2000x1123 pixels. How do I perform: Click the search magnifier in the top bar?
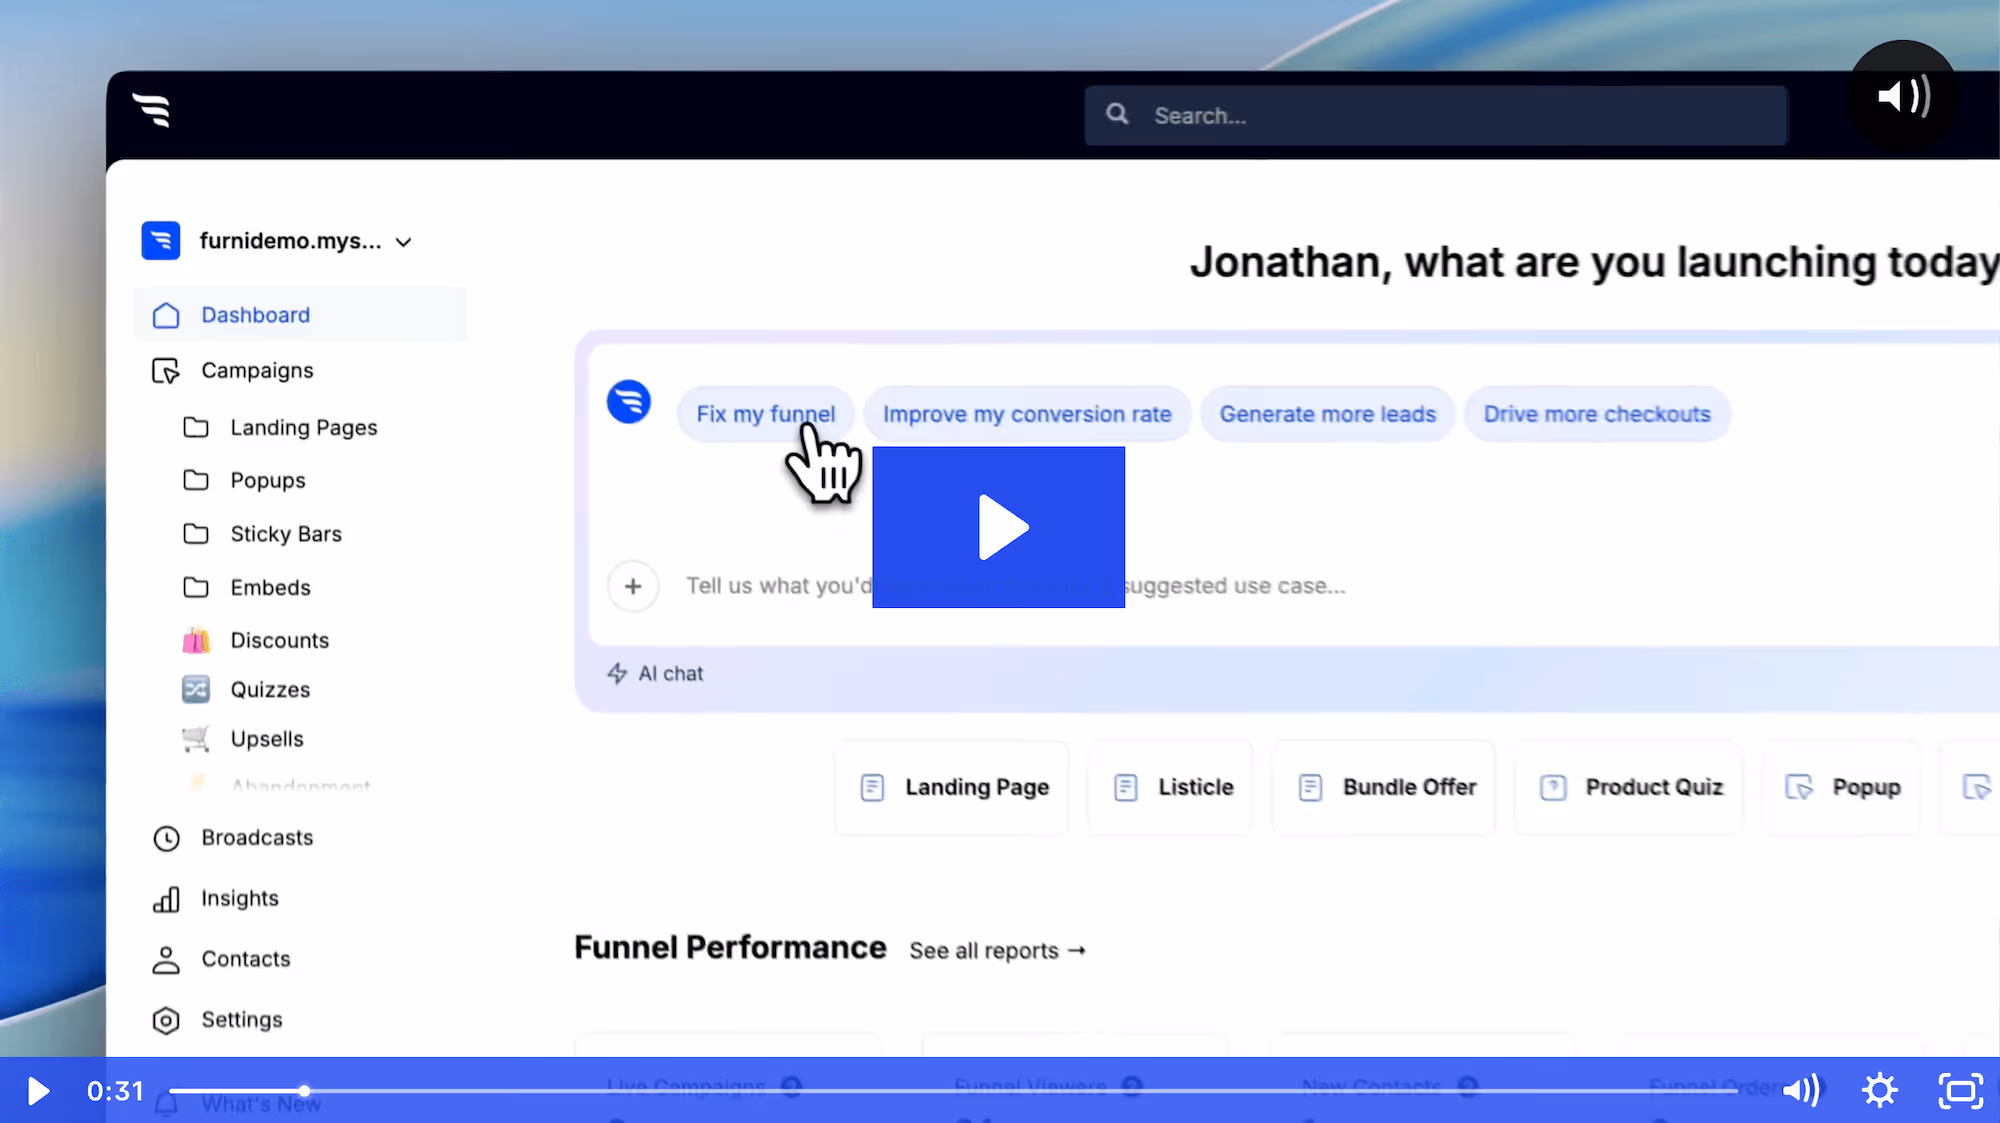(x=1117, y=115)
